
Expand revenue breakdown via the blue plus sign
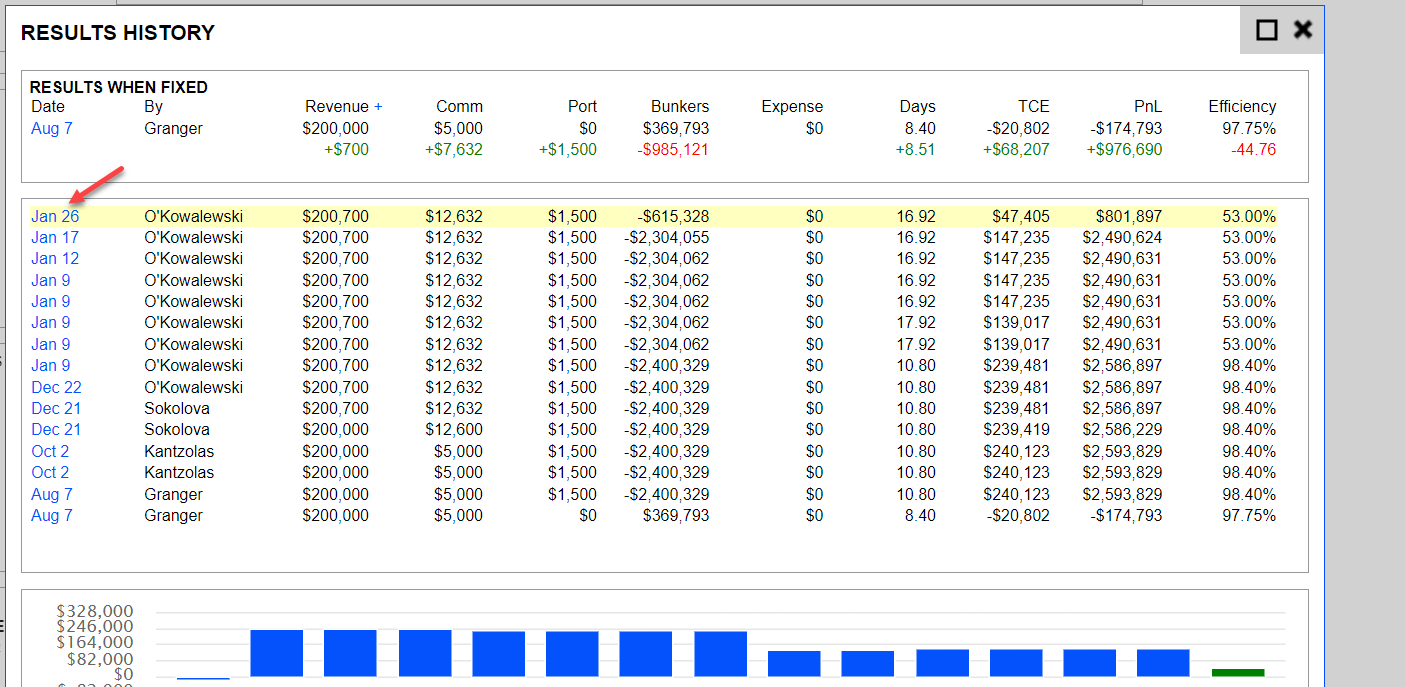[x=376, y=106]
